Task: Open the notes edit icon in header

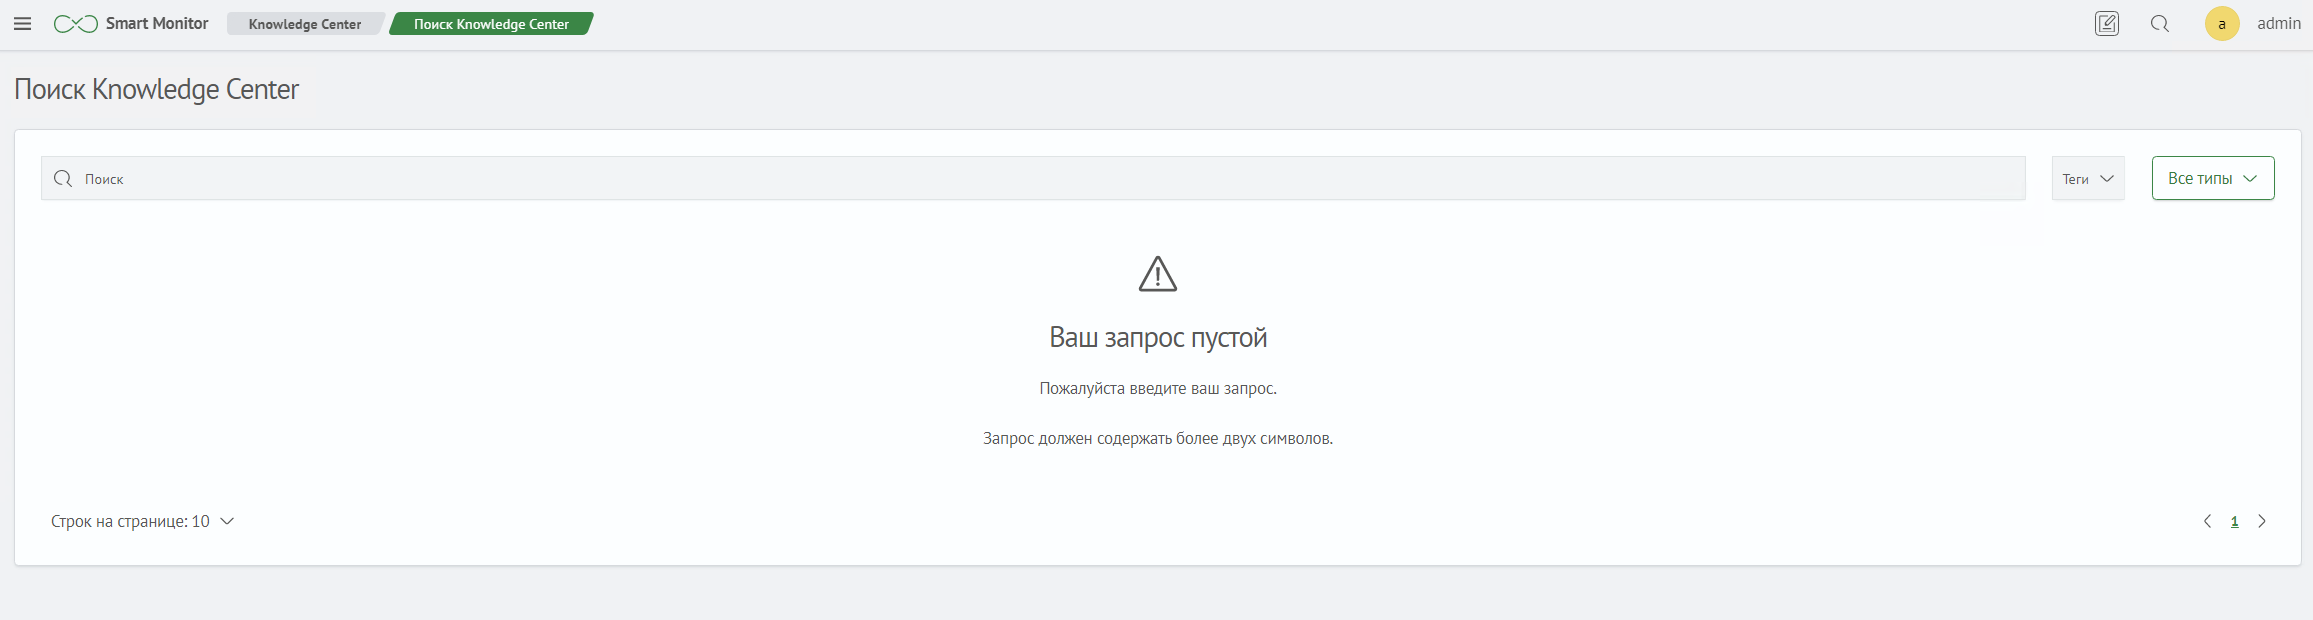Action: click(x=2107, y=24)
